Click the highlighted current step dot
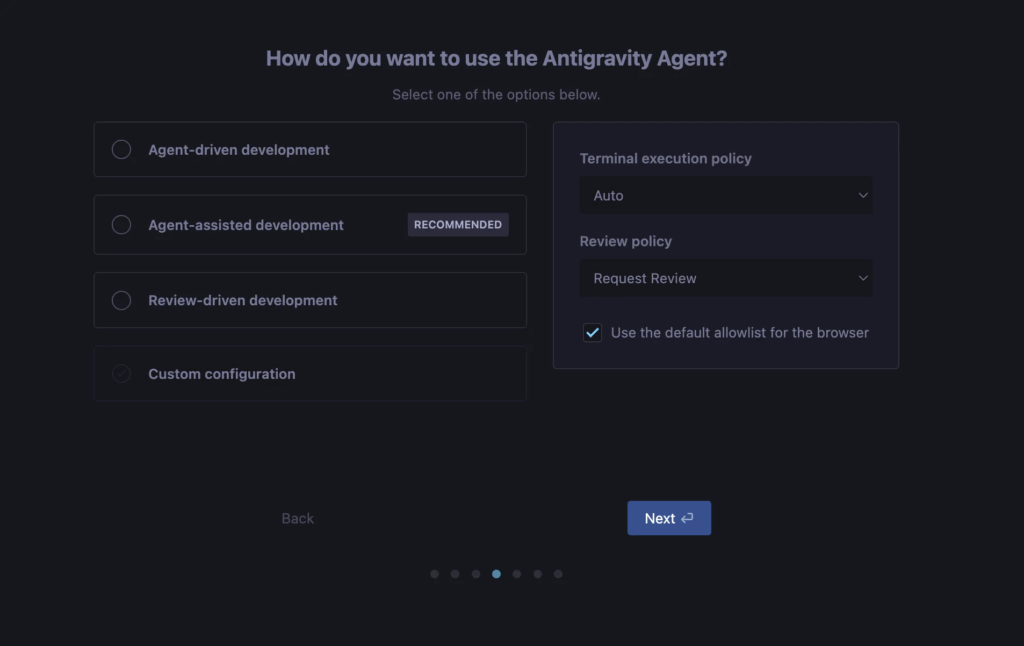Screen dimensions: 1024x646 (x=496, y=574)
